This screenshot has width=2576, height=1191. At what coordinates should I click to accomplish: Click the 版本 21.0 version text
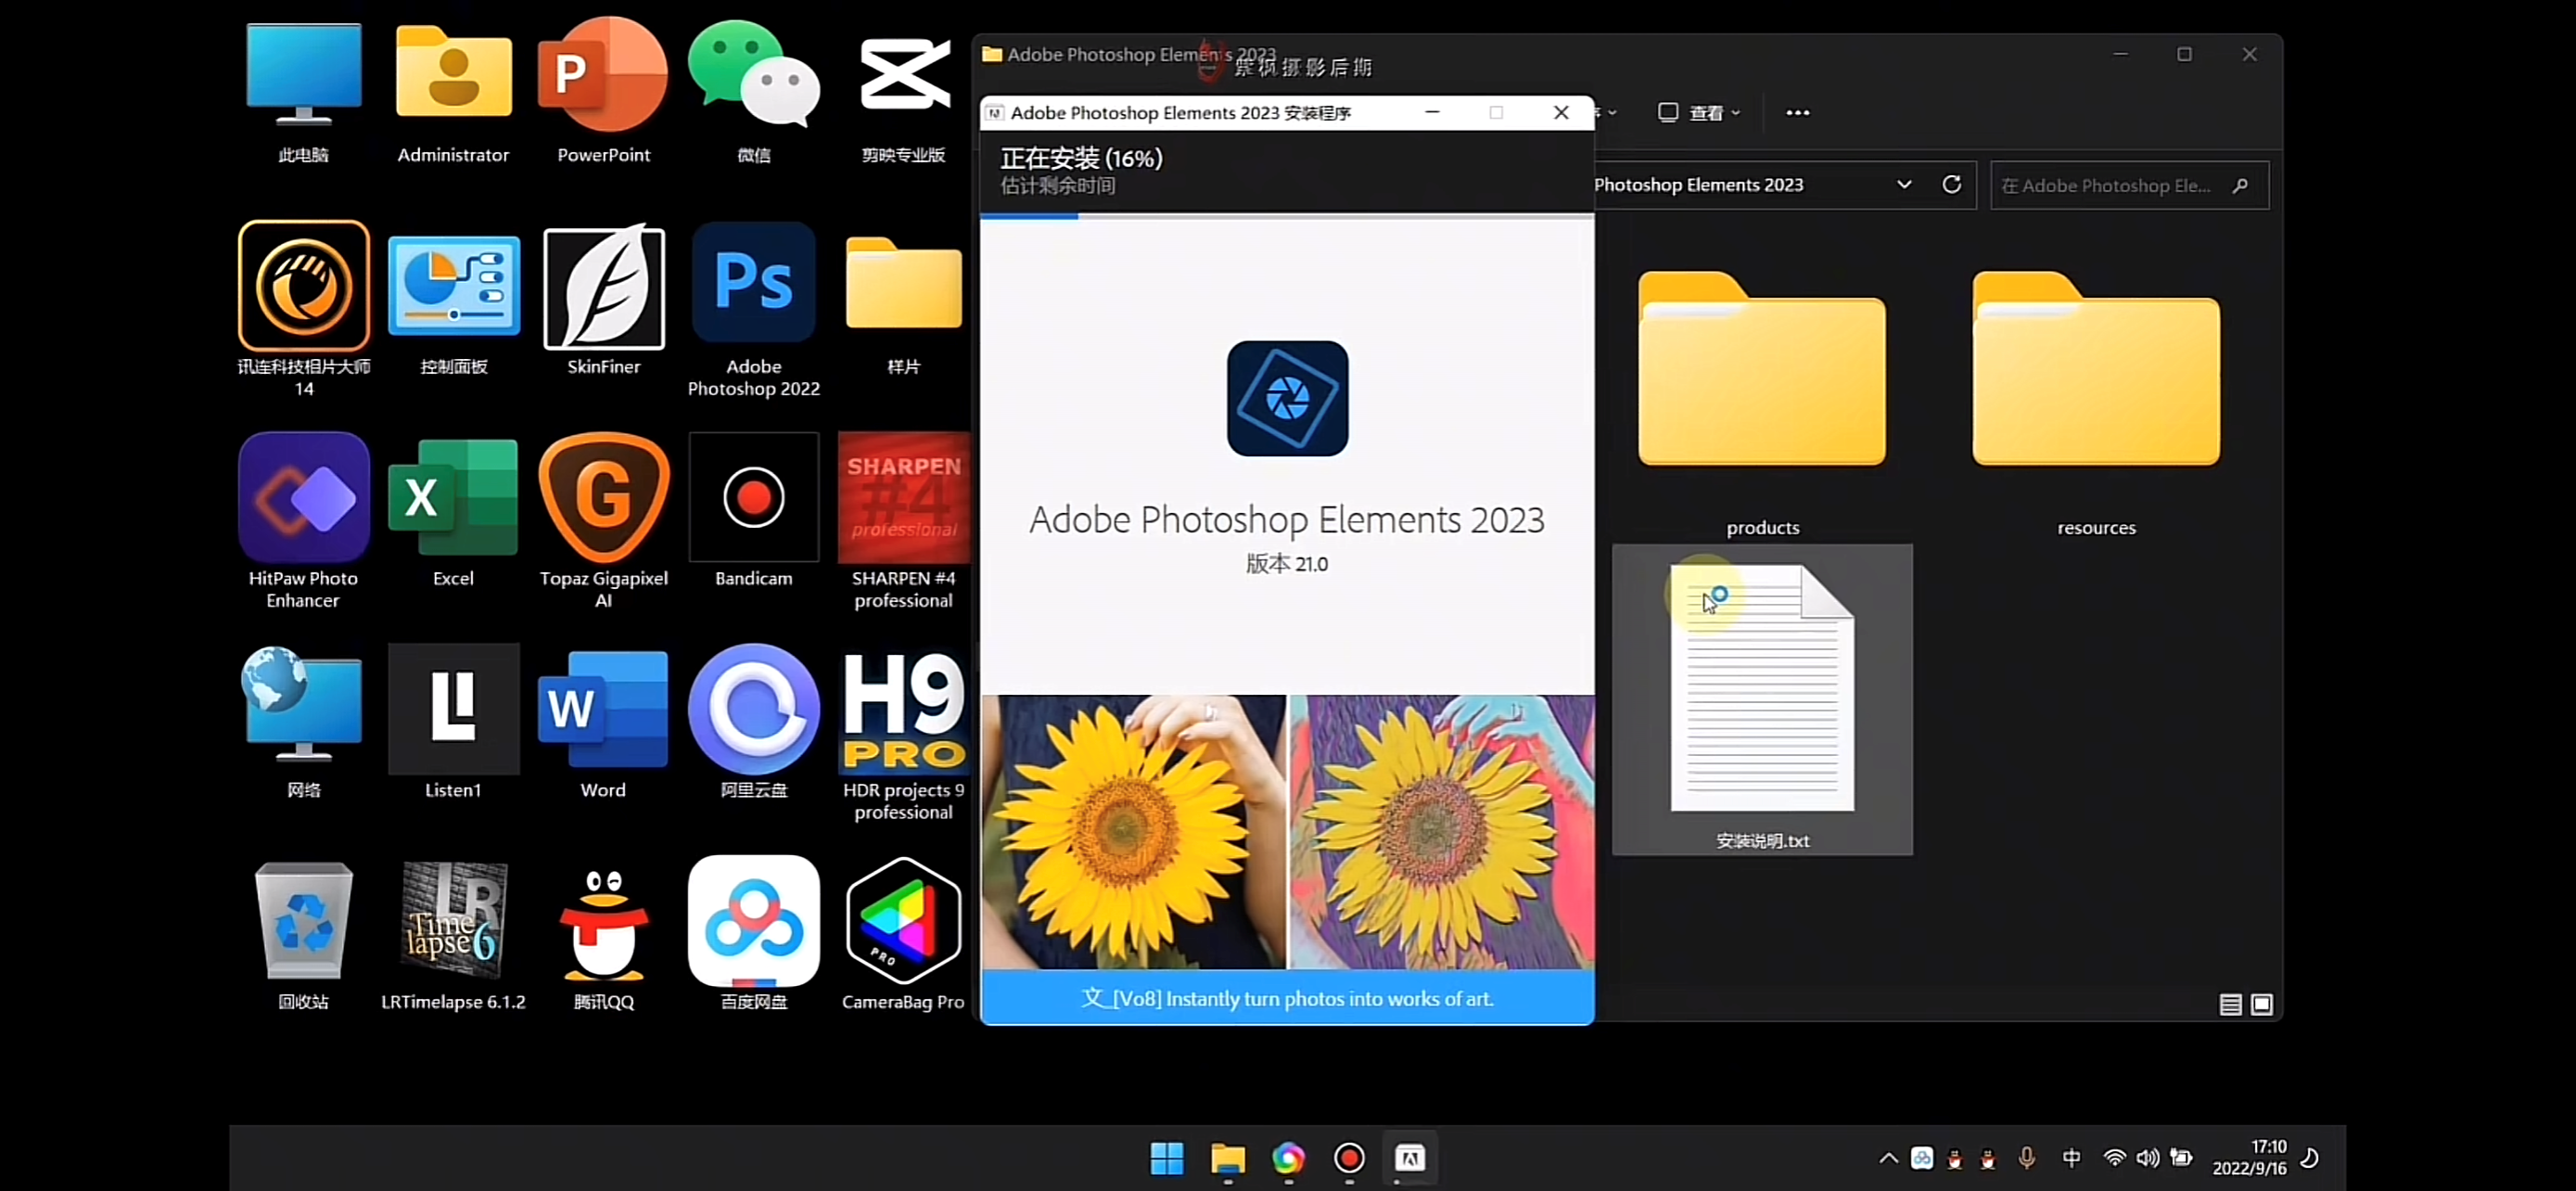click(x=1286, y=564)
